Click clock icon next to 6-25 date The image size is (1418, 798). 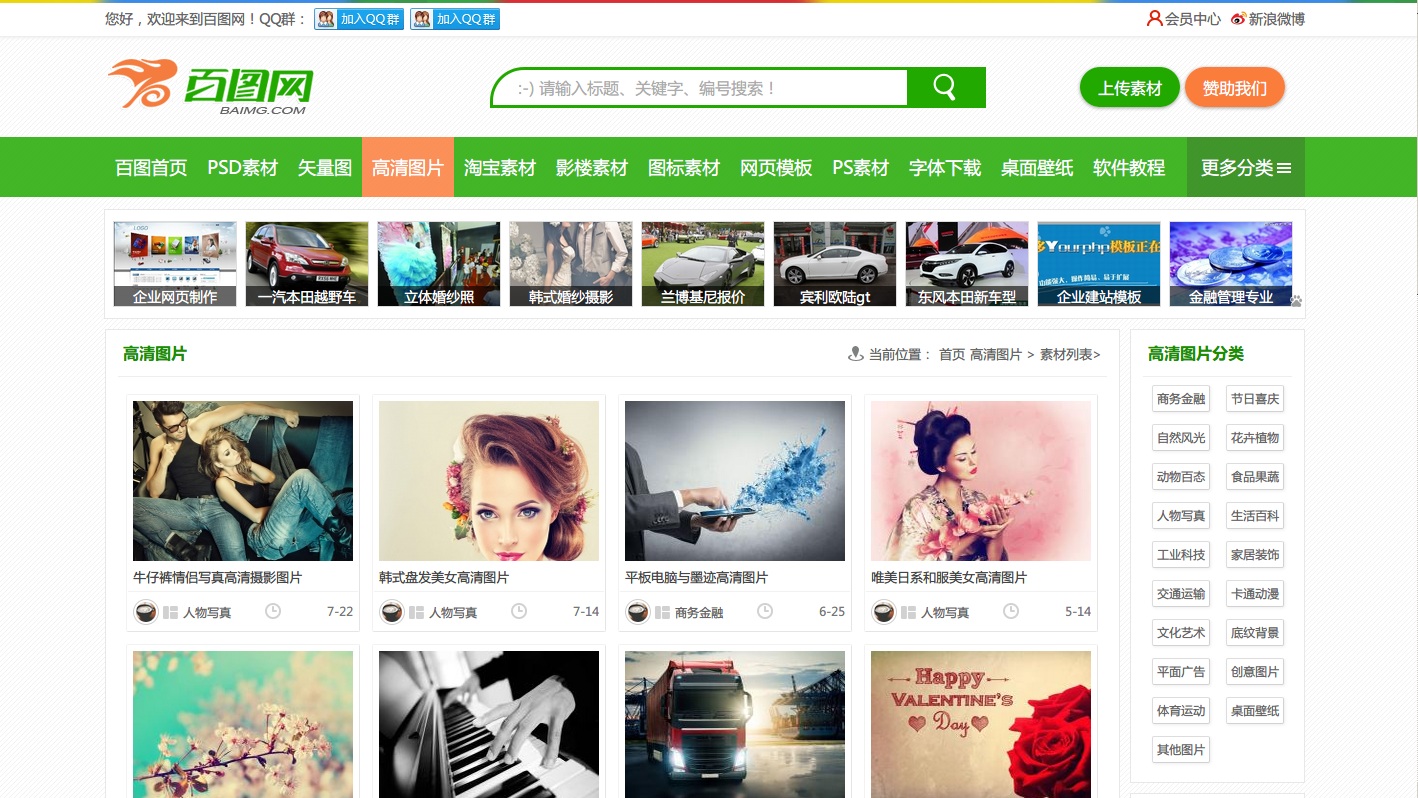765,611
